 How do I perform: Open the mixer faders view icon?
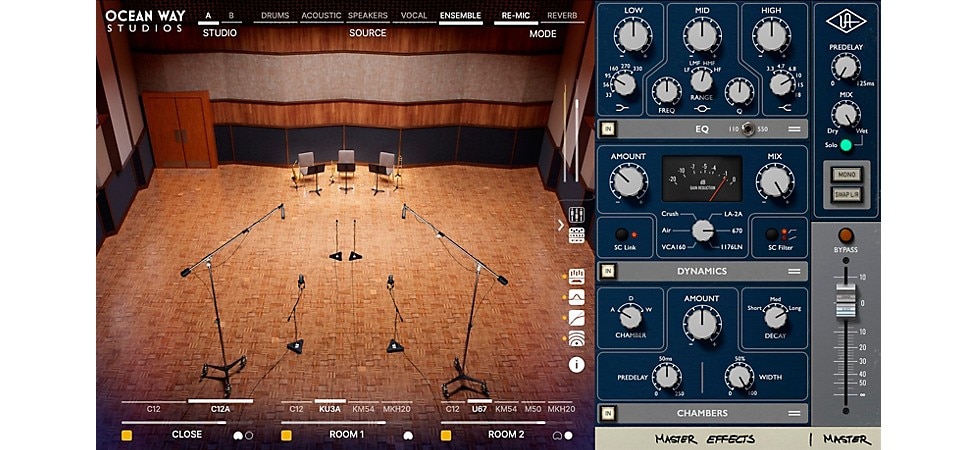pyautogui.click(x=576, y=215)
